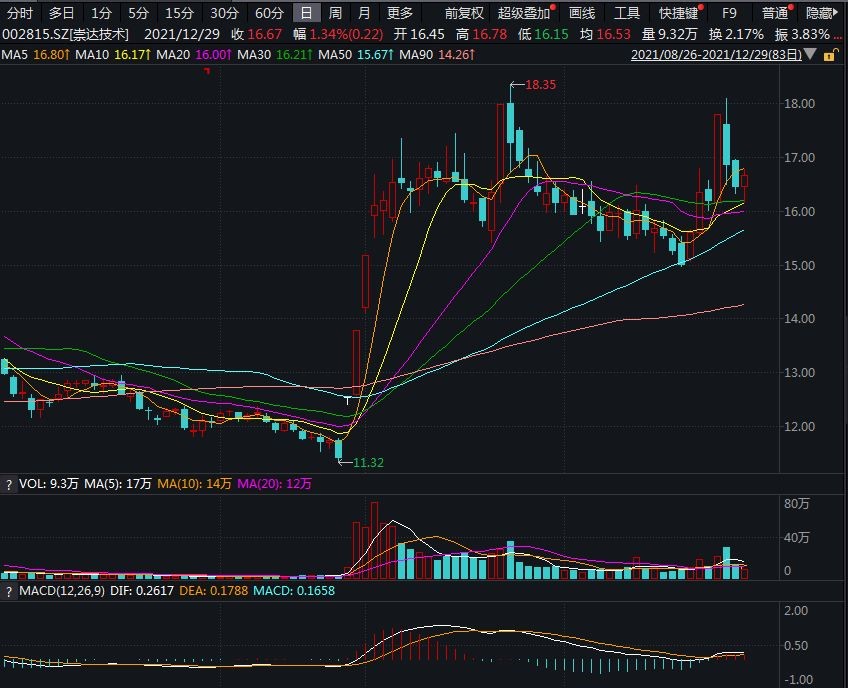The image size is (848, 688).
Task: Open the 前复权 price adjustment option
Action: pos(464,13)
